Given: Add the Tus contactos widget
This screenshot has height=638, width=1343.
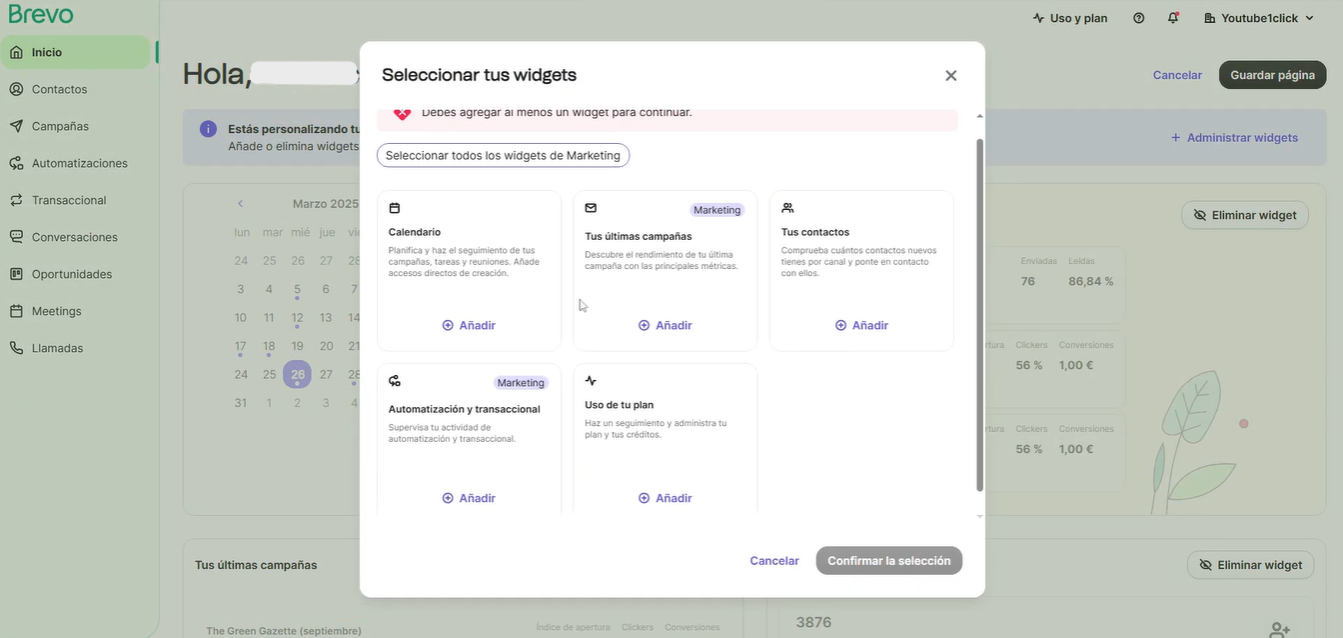Looking at the screenshot, I should tap(861, 325).
